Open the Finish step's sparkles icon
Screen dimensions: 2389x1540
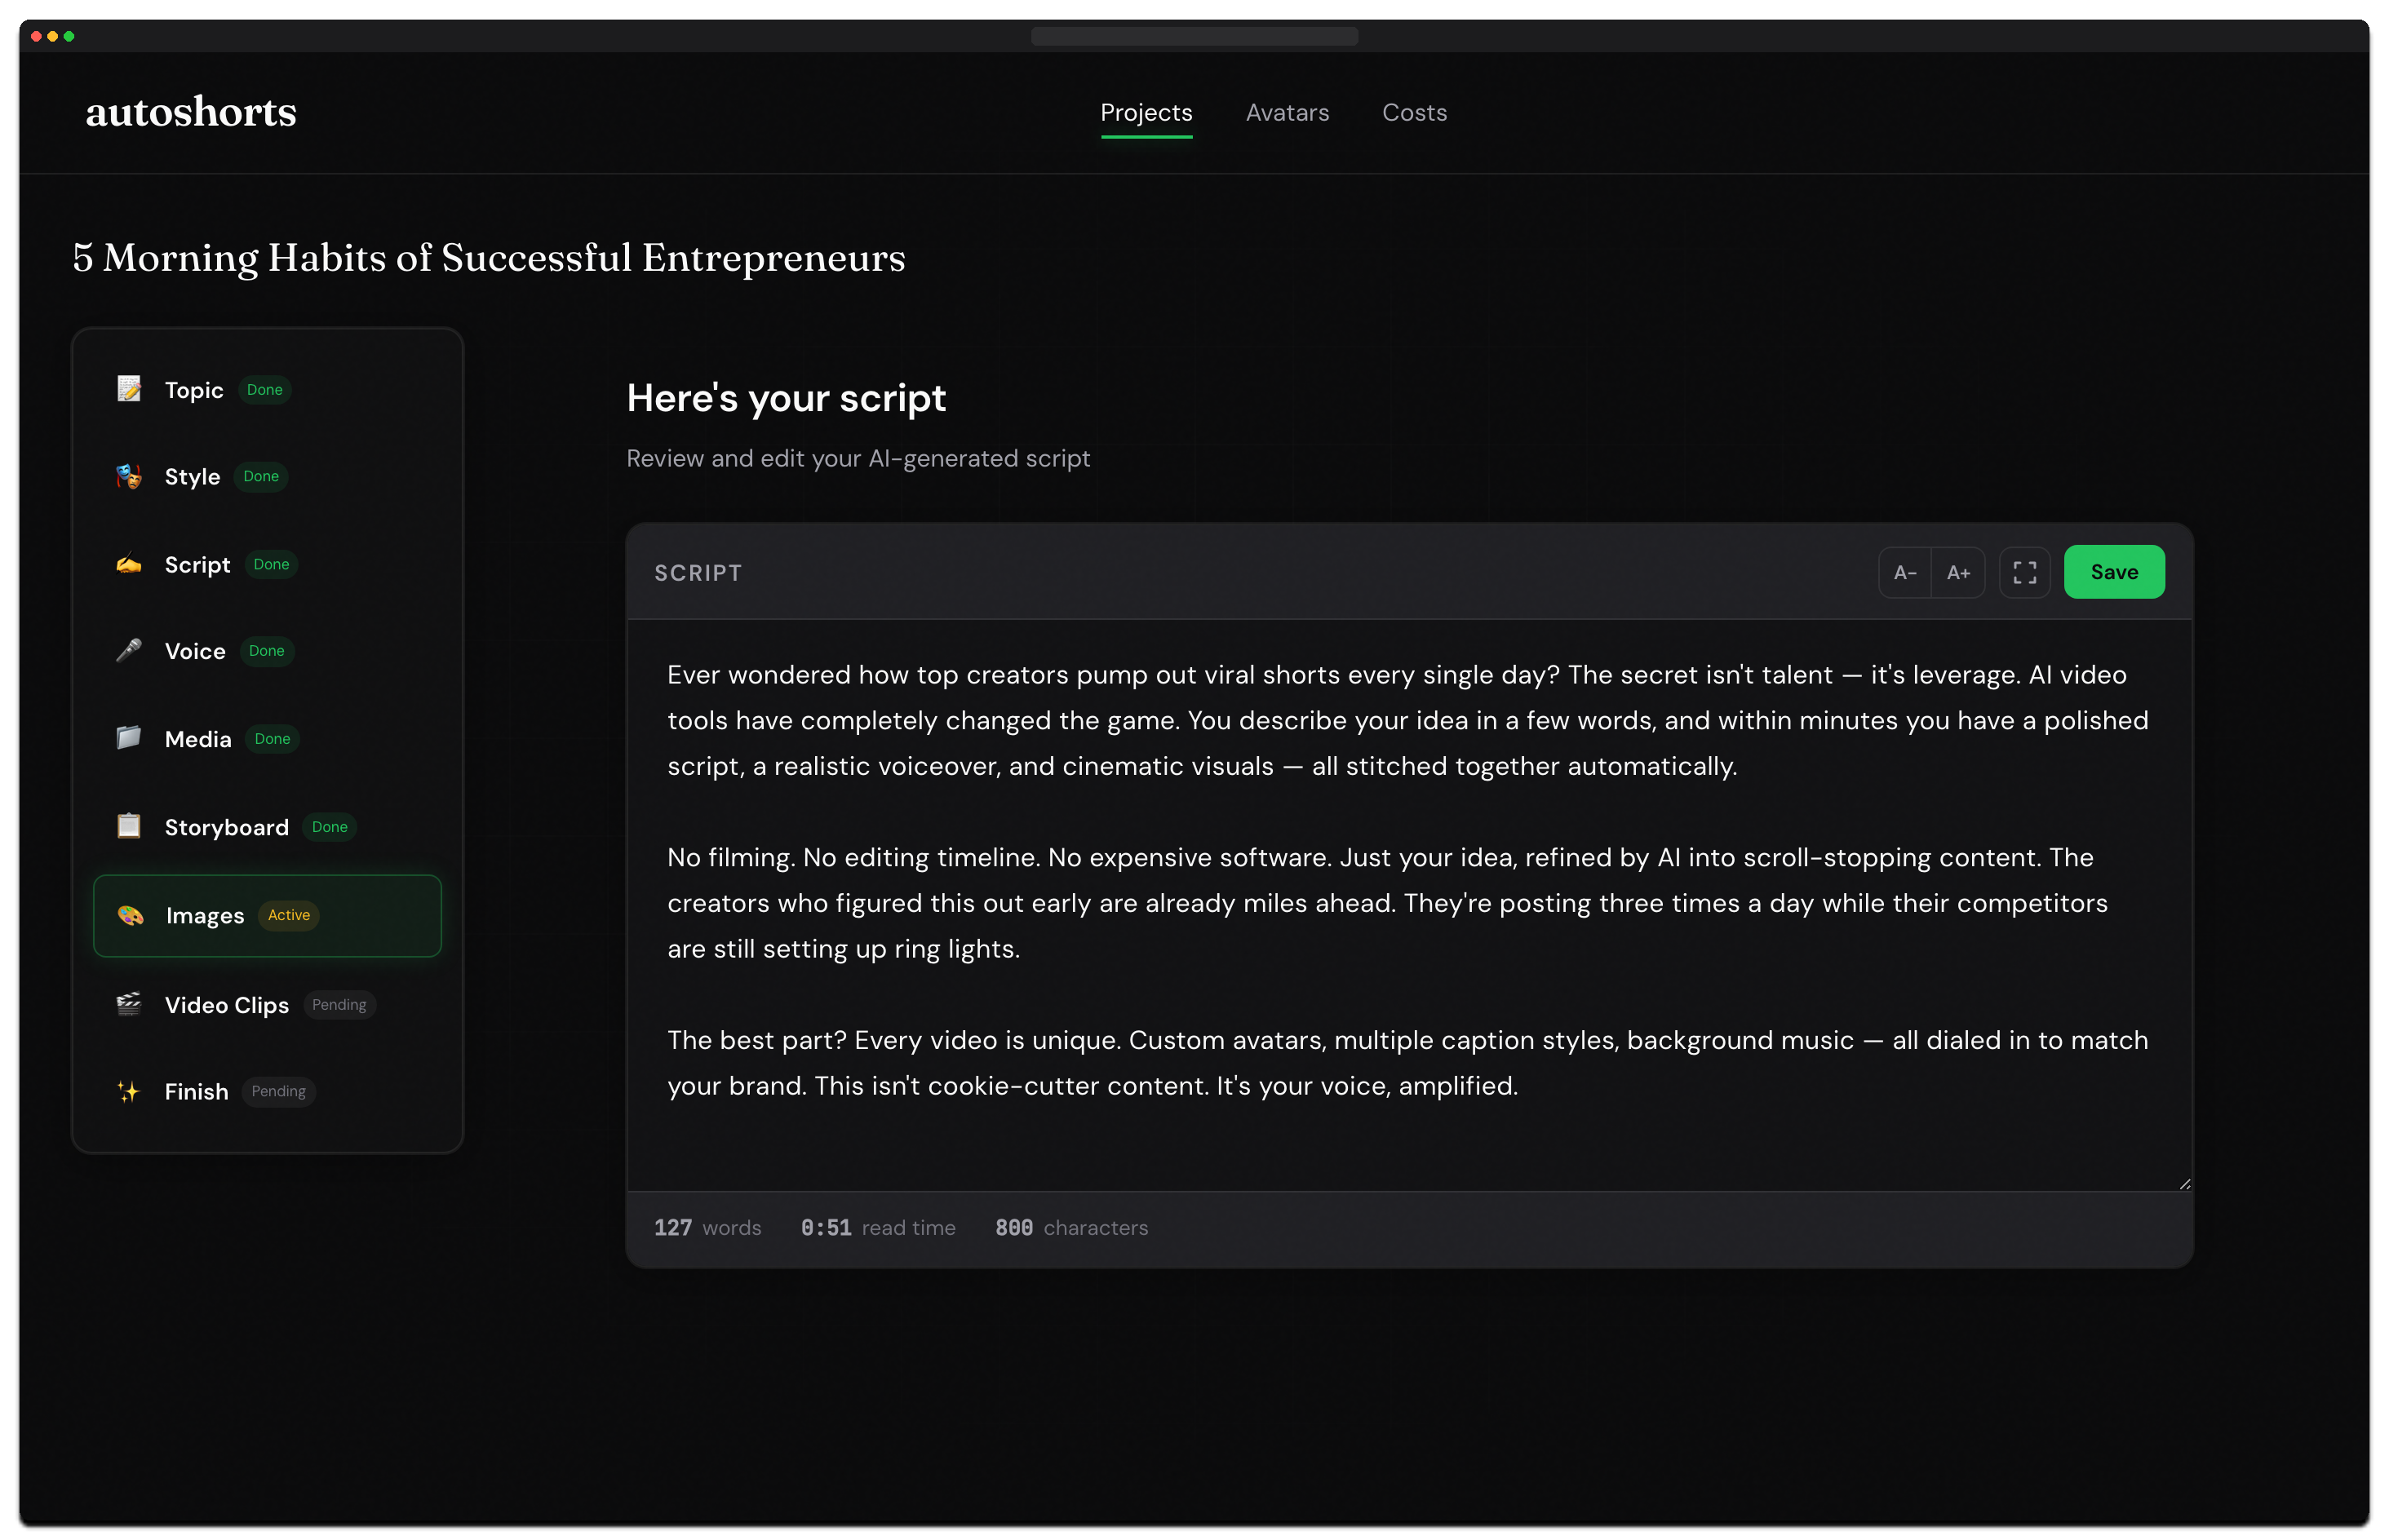(129, 1091)
